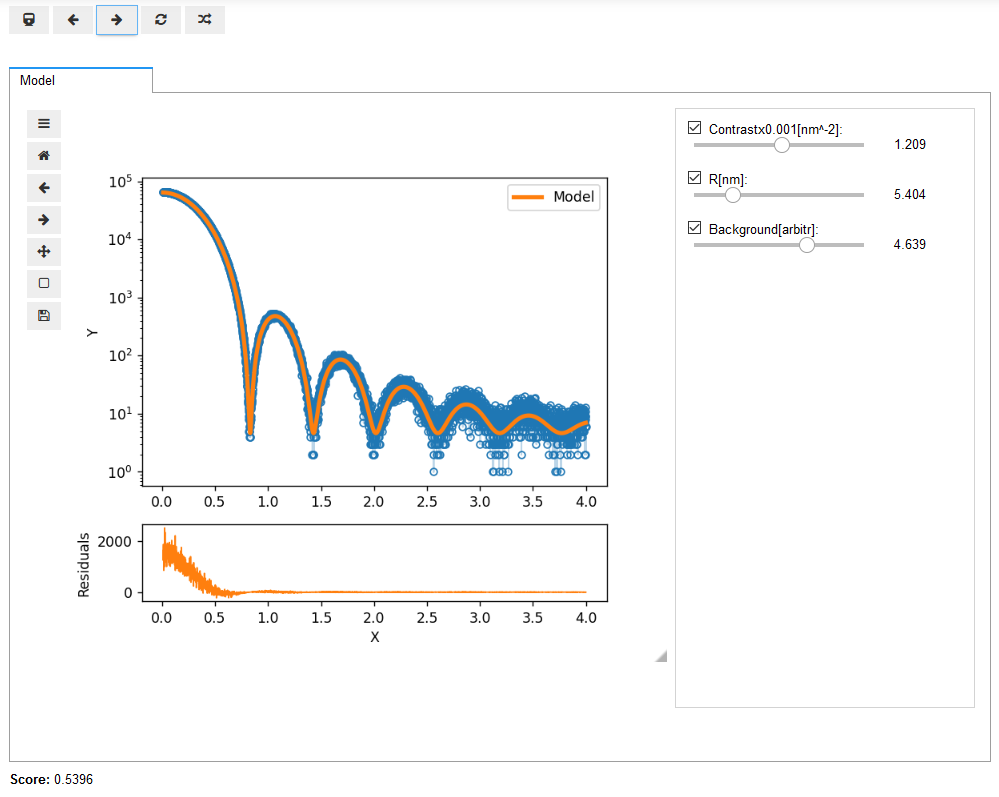Toggle the plot toolbar hamburger menu

[x=44, y=124]
